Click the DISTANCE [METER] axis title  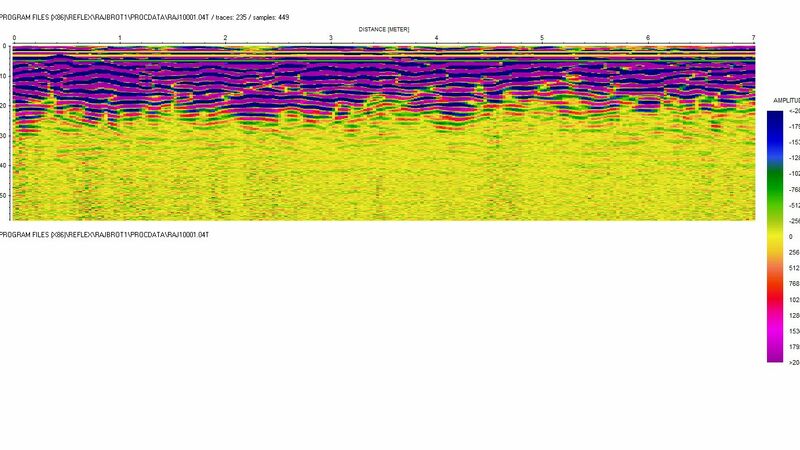pyautogui.click(x=383, y=29)
